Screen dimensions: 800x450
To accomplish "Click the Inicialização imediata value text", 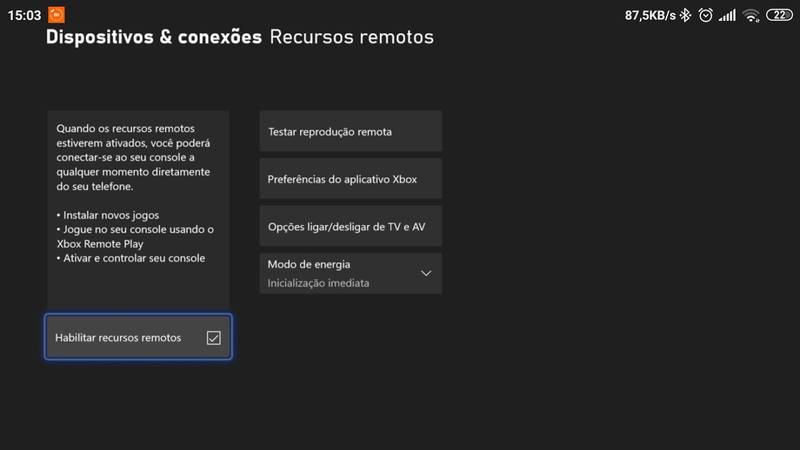I will (318, 283).
